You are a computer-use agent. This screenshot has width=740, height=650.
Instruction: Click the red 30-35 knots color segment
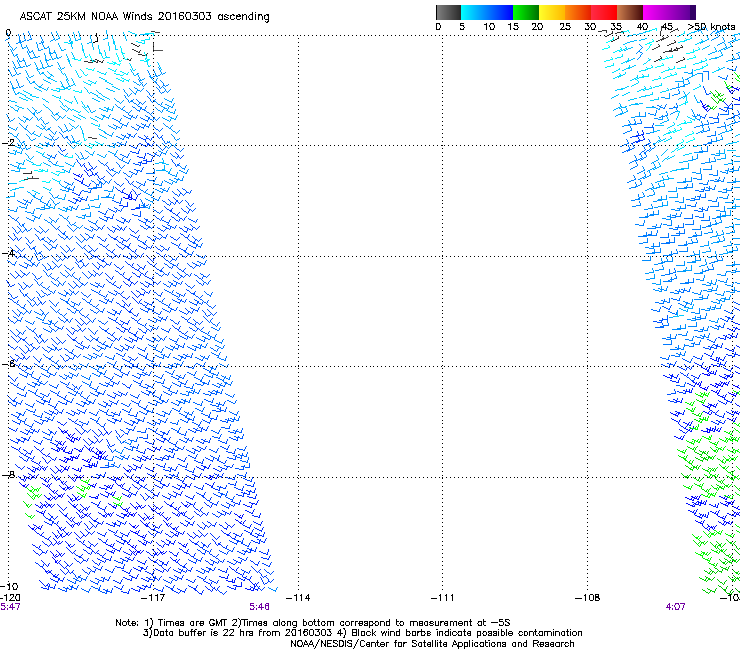604,12
